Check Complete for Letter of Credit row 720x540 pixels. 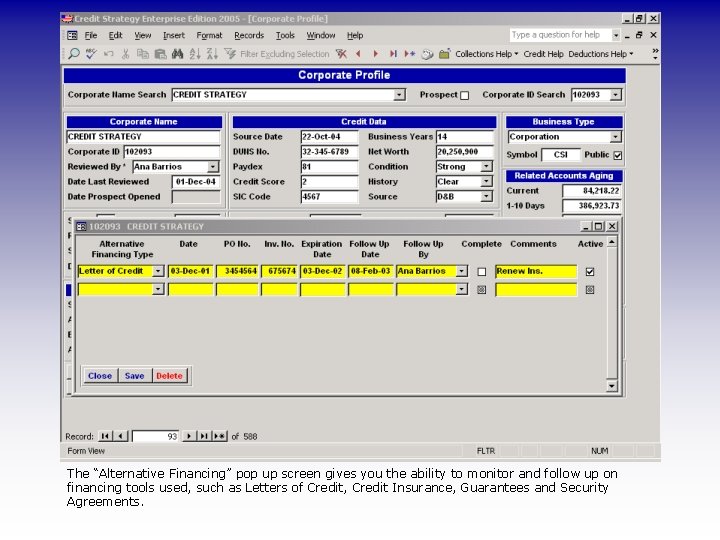(481, 272)
